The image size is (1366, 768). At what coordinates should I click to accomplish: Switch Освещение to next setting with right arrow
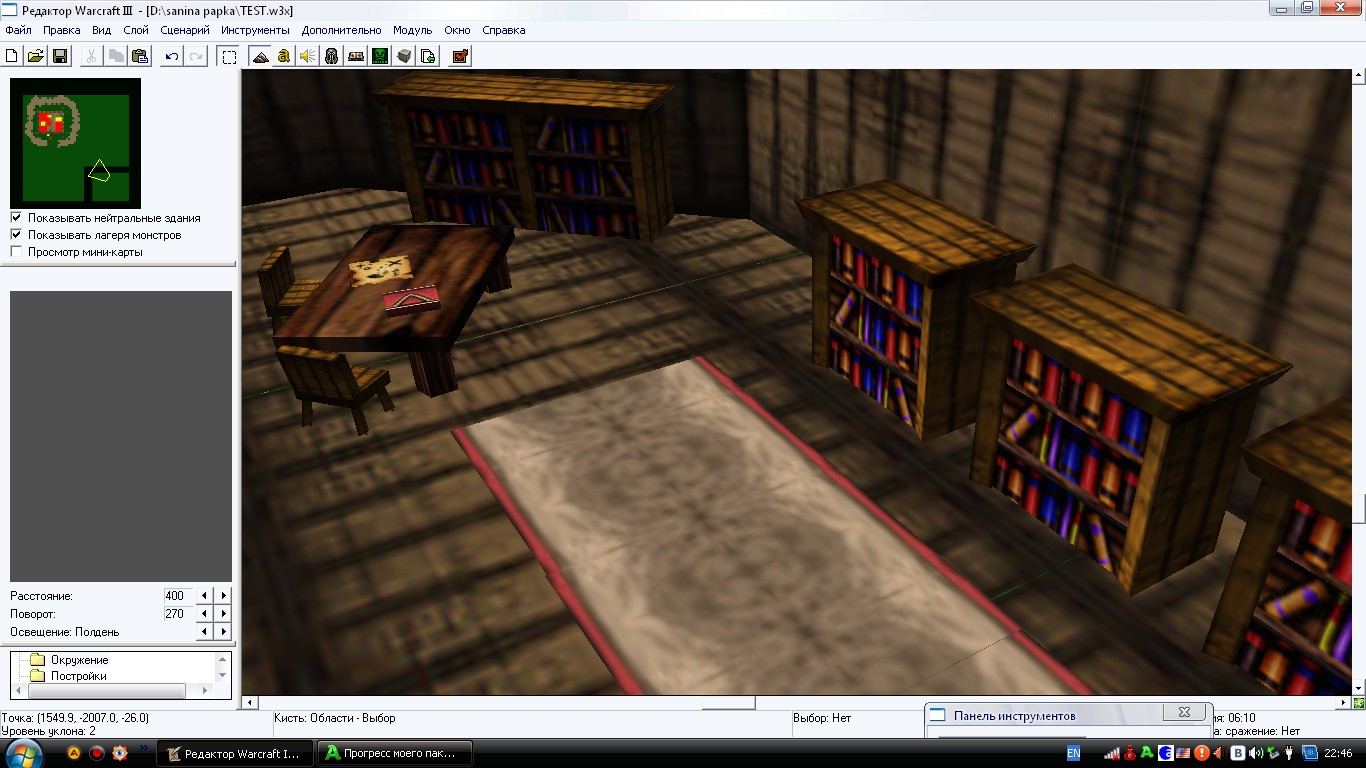(x=224, y=632)
